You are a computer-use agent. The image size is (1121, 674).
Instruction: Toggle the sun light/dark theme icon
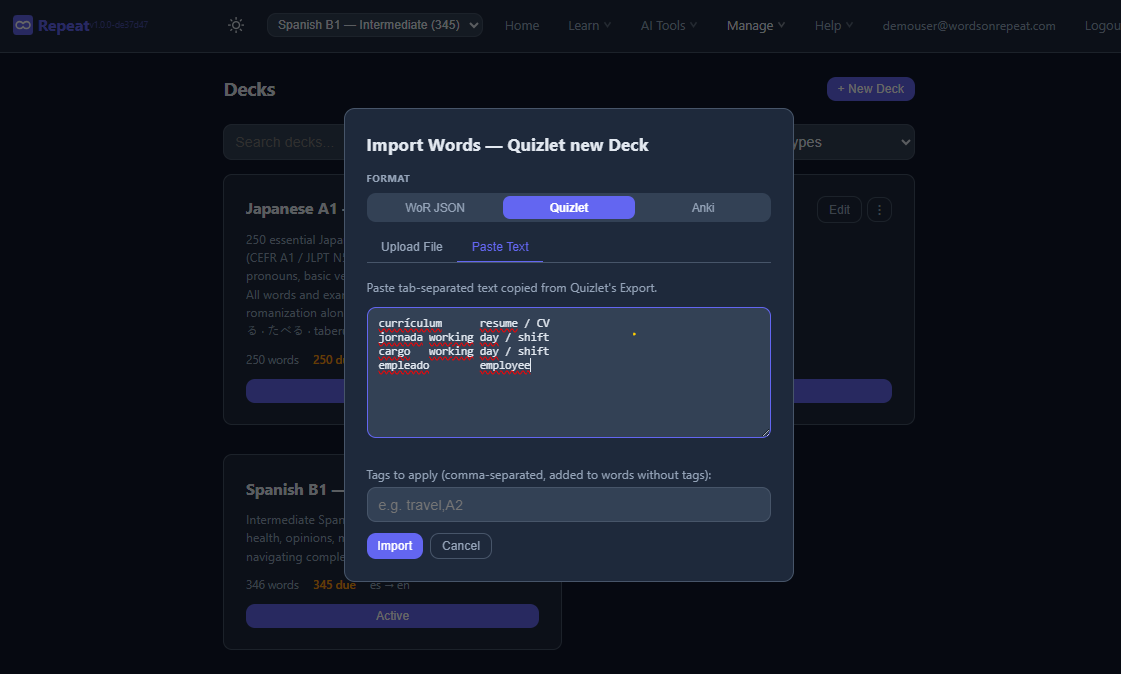click(x=236, y=26)
